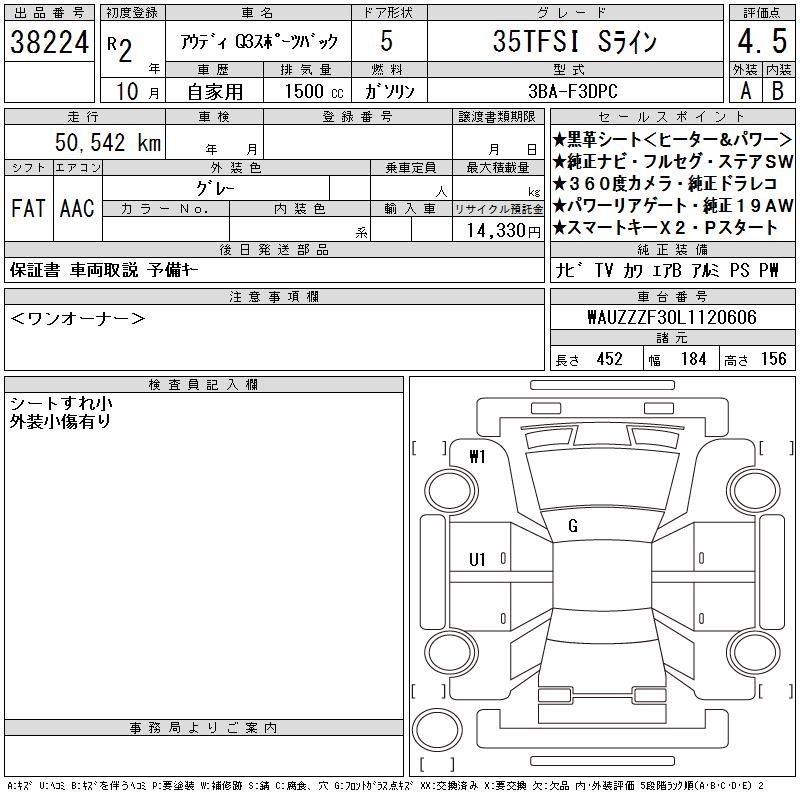Viewport: 800px width, 800px height.
Task: Click the mileage value 50,542 km
Action: tap(104, 143)
